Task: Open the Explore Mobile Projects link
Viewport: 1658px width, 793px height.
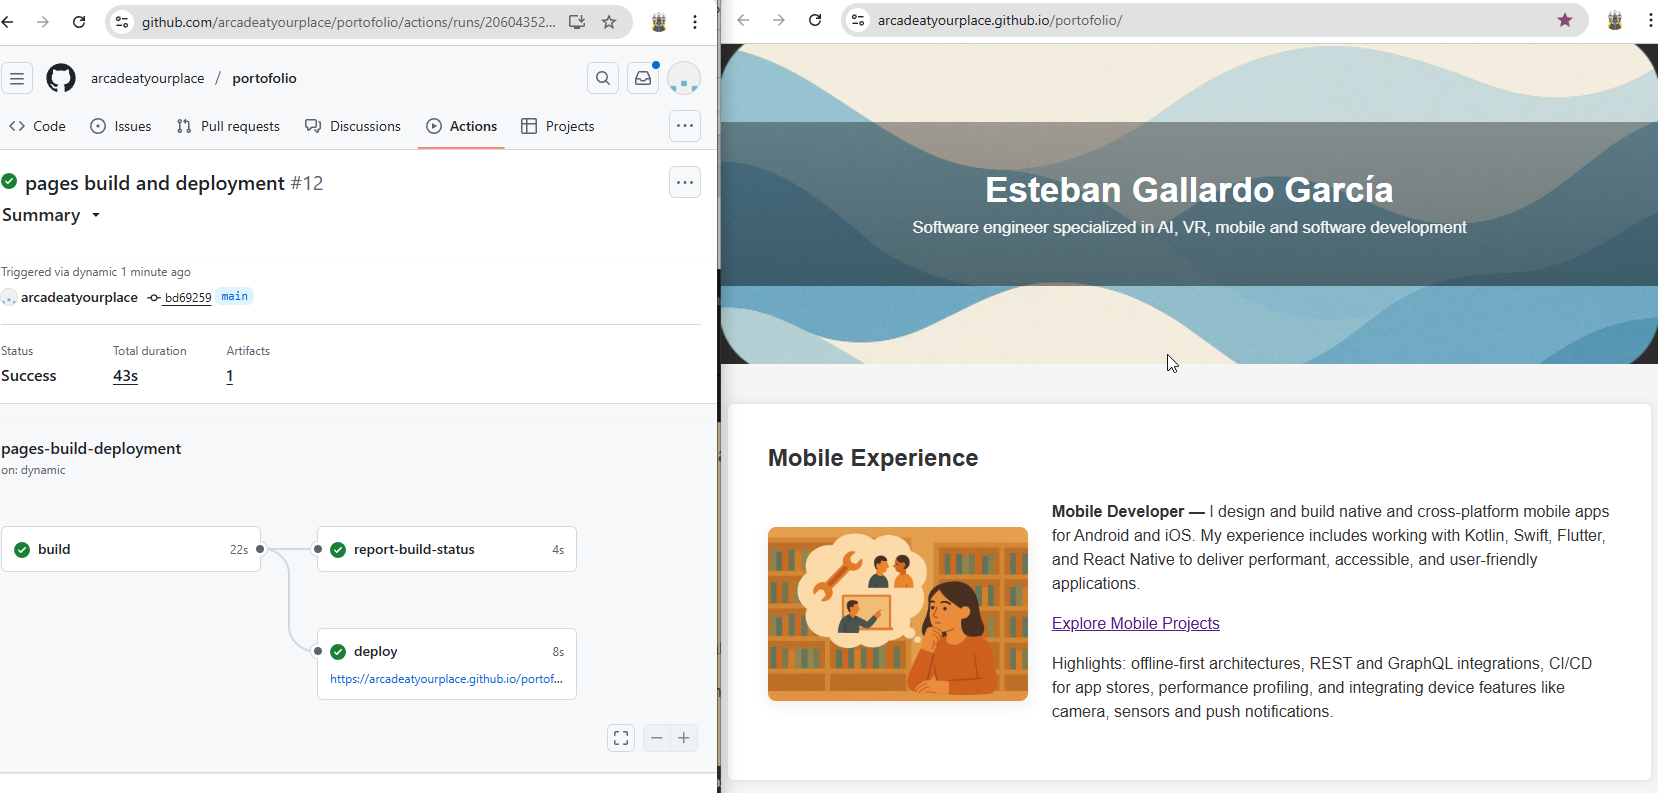Action: [x=1135, y=623]
